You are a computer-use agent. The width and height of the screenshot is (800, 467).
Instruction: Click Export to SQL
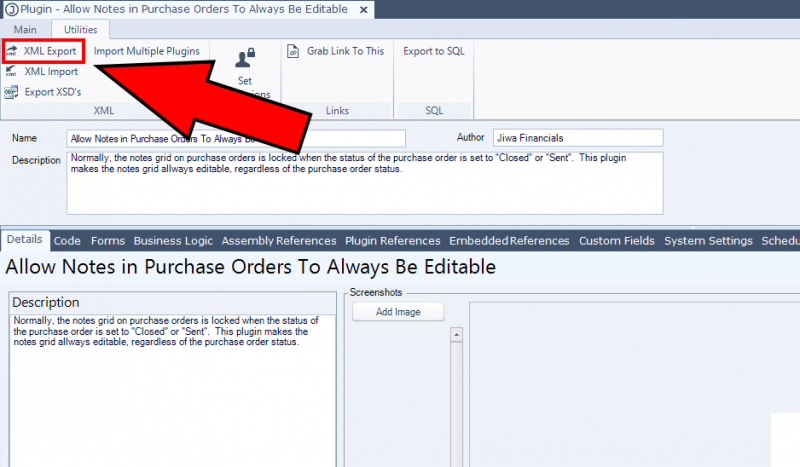(x=434, y=51)
